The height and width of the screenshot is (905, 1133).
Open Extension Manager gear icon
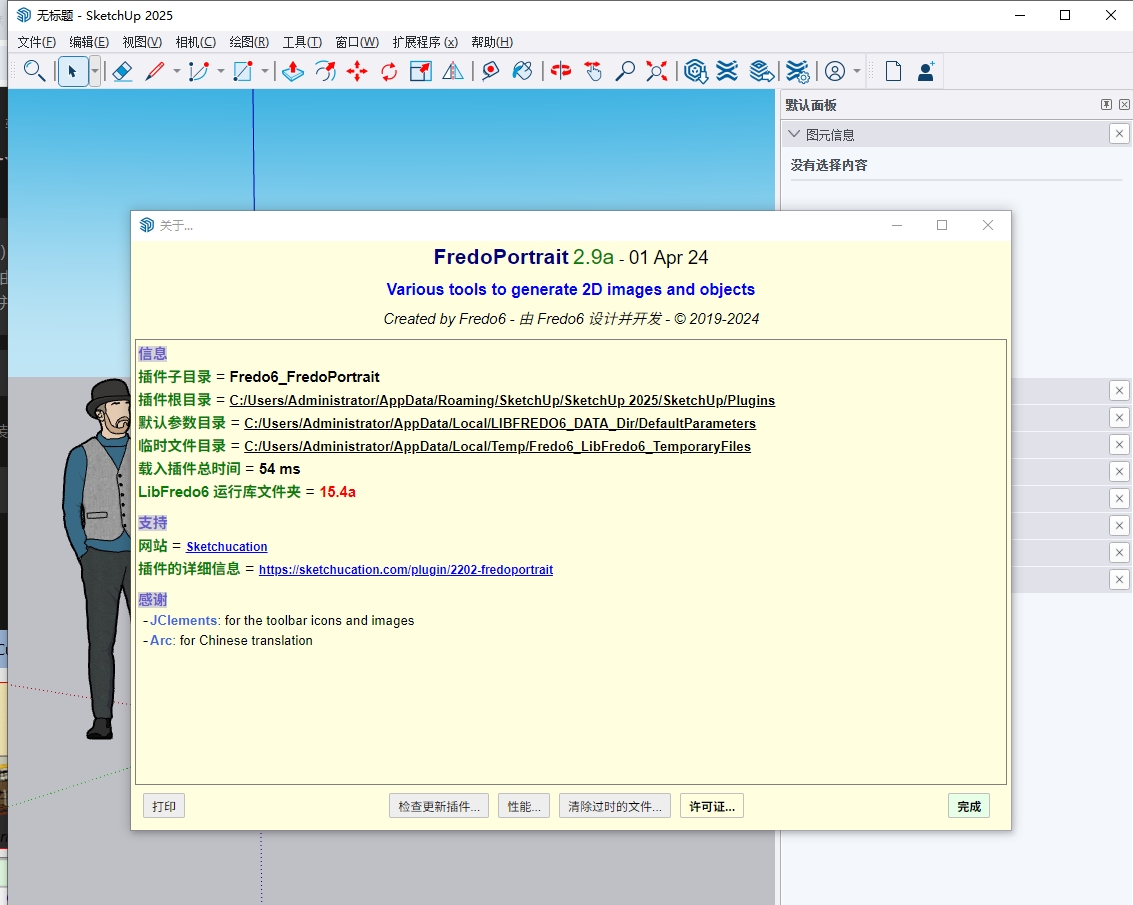click(x=797, y=71)
